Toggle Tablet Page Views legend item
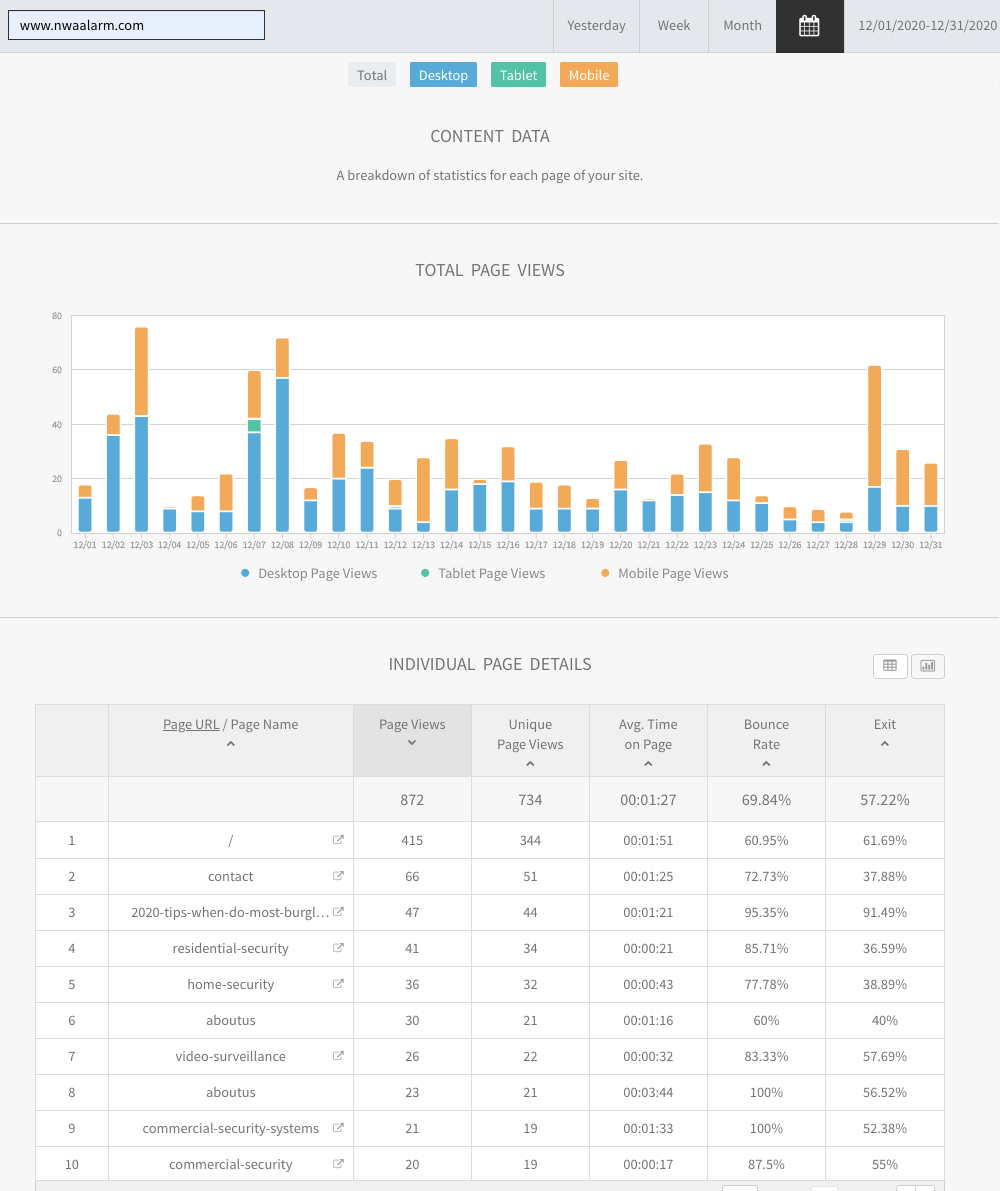1000x1191 pixels. (483, 573)
